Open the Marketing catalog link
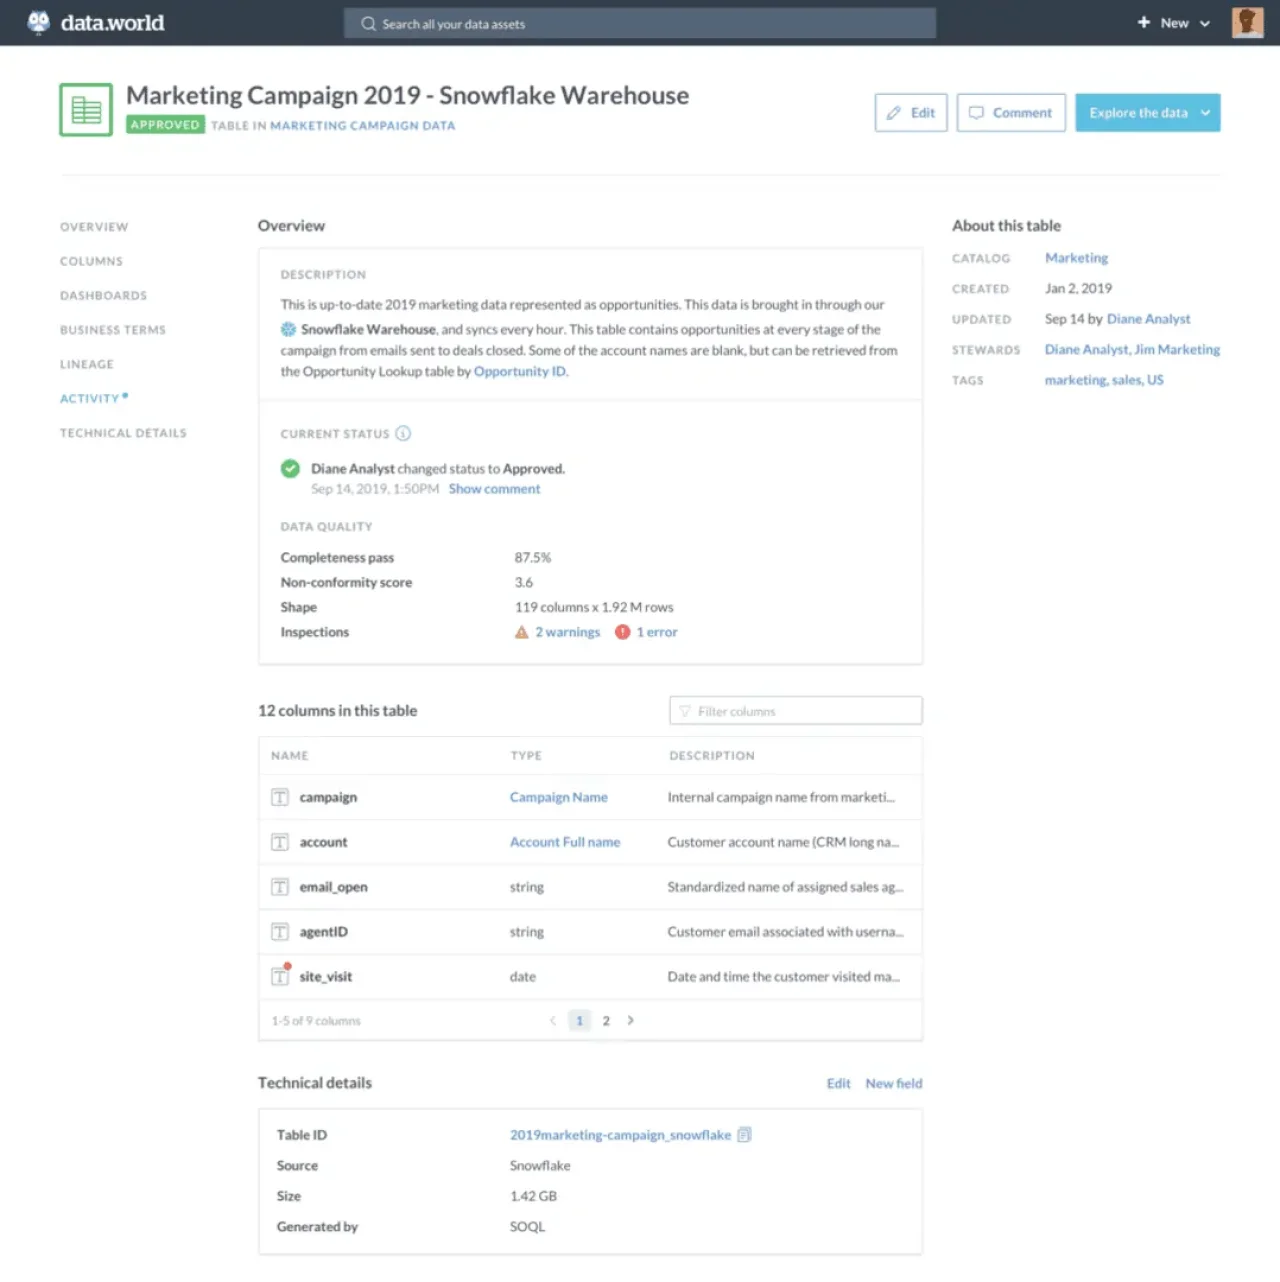The width and height of the screenshot is (1280, 1282). 1076,258
